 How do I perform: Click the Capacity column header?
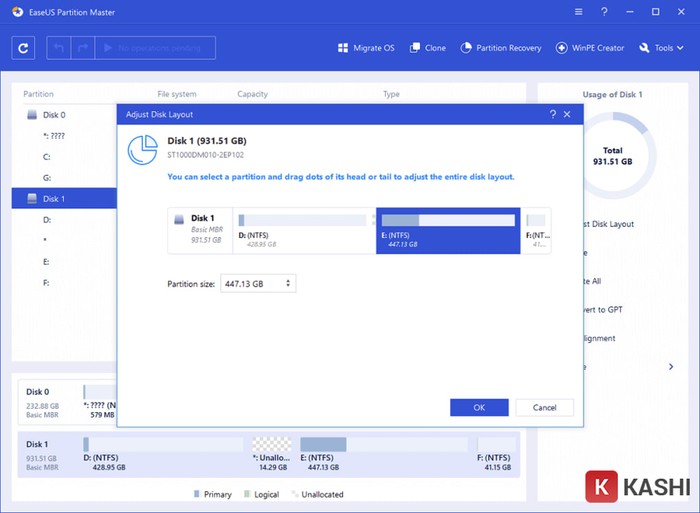(x=252, y=94)
